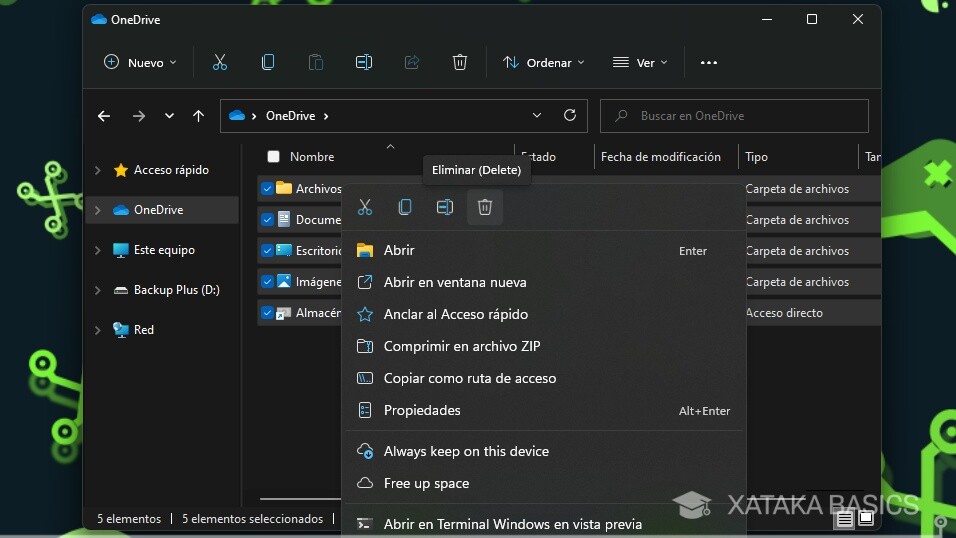Click the Share icon in the top toolbar
Image resolution: width=956 pixels, height=538 pixels.
[x=412, y=62]
